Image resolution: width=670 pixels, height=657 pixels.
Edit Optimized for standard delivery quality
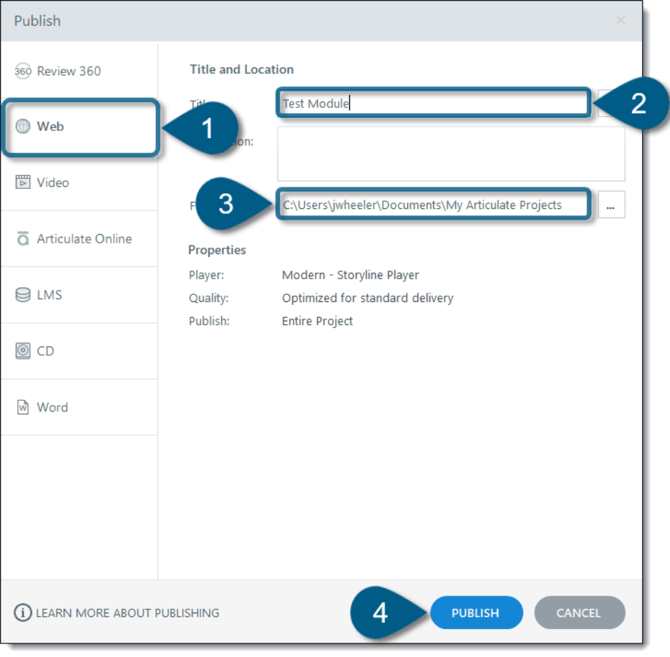tap(367, 298)
